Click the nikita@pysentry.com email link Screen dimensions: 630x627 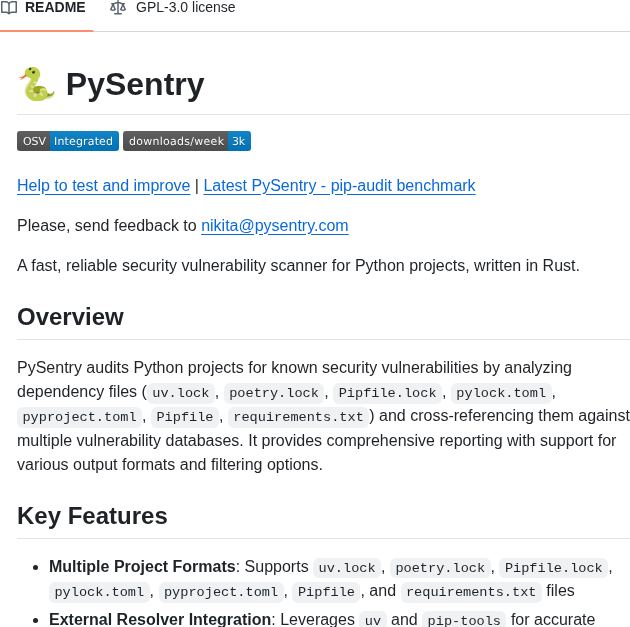274,225
